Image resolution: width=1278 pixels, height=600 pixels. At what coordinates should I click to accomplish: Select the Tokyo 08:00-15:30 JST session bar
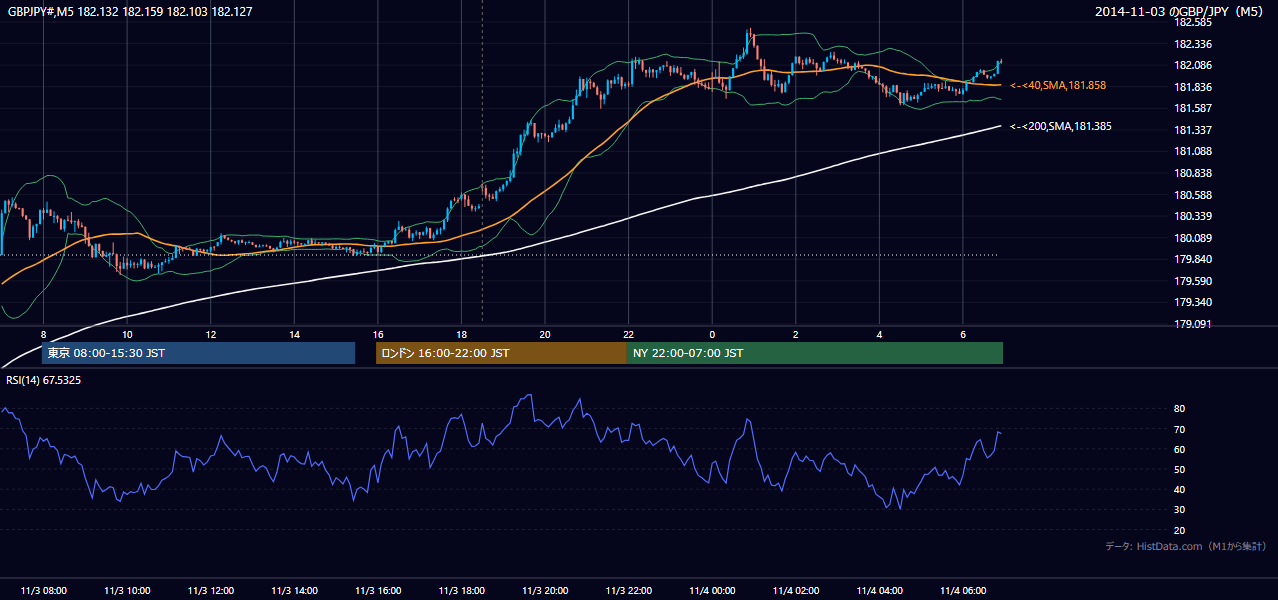[x=198, y=353]
